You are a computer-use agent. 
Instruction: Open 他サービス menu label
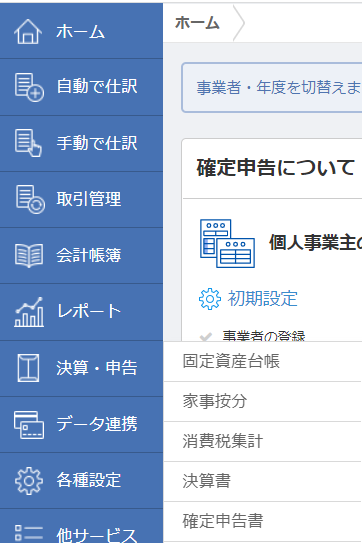pyautogui.click(x=97, y=535)
